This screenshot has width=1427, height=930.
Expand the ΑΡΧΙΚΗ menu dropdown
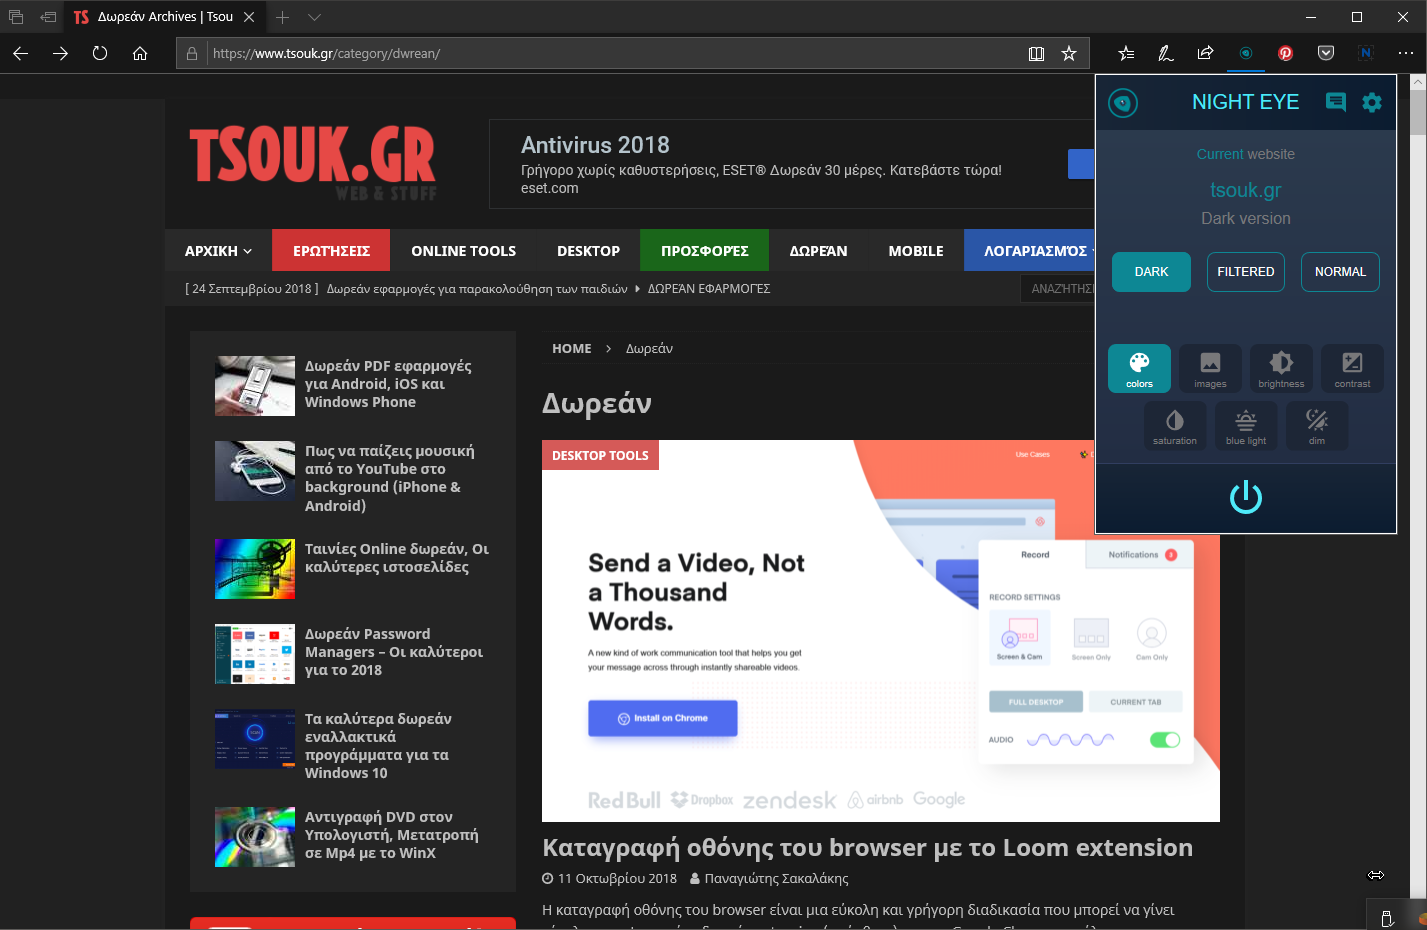(218, 251)
